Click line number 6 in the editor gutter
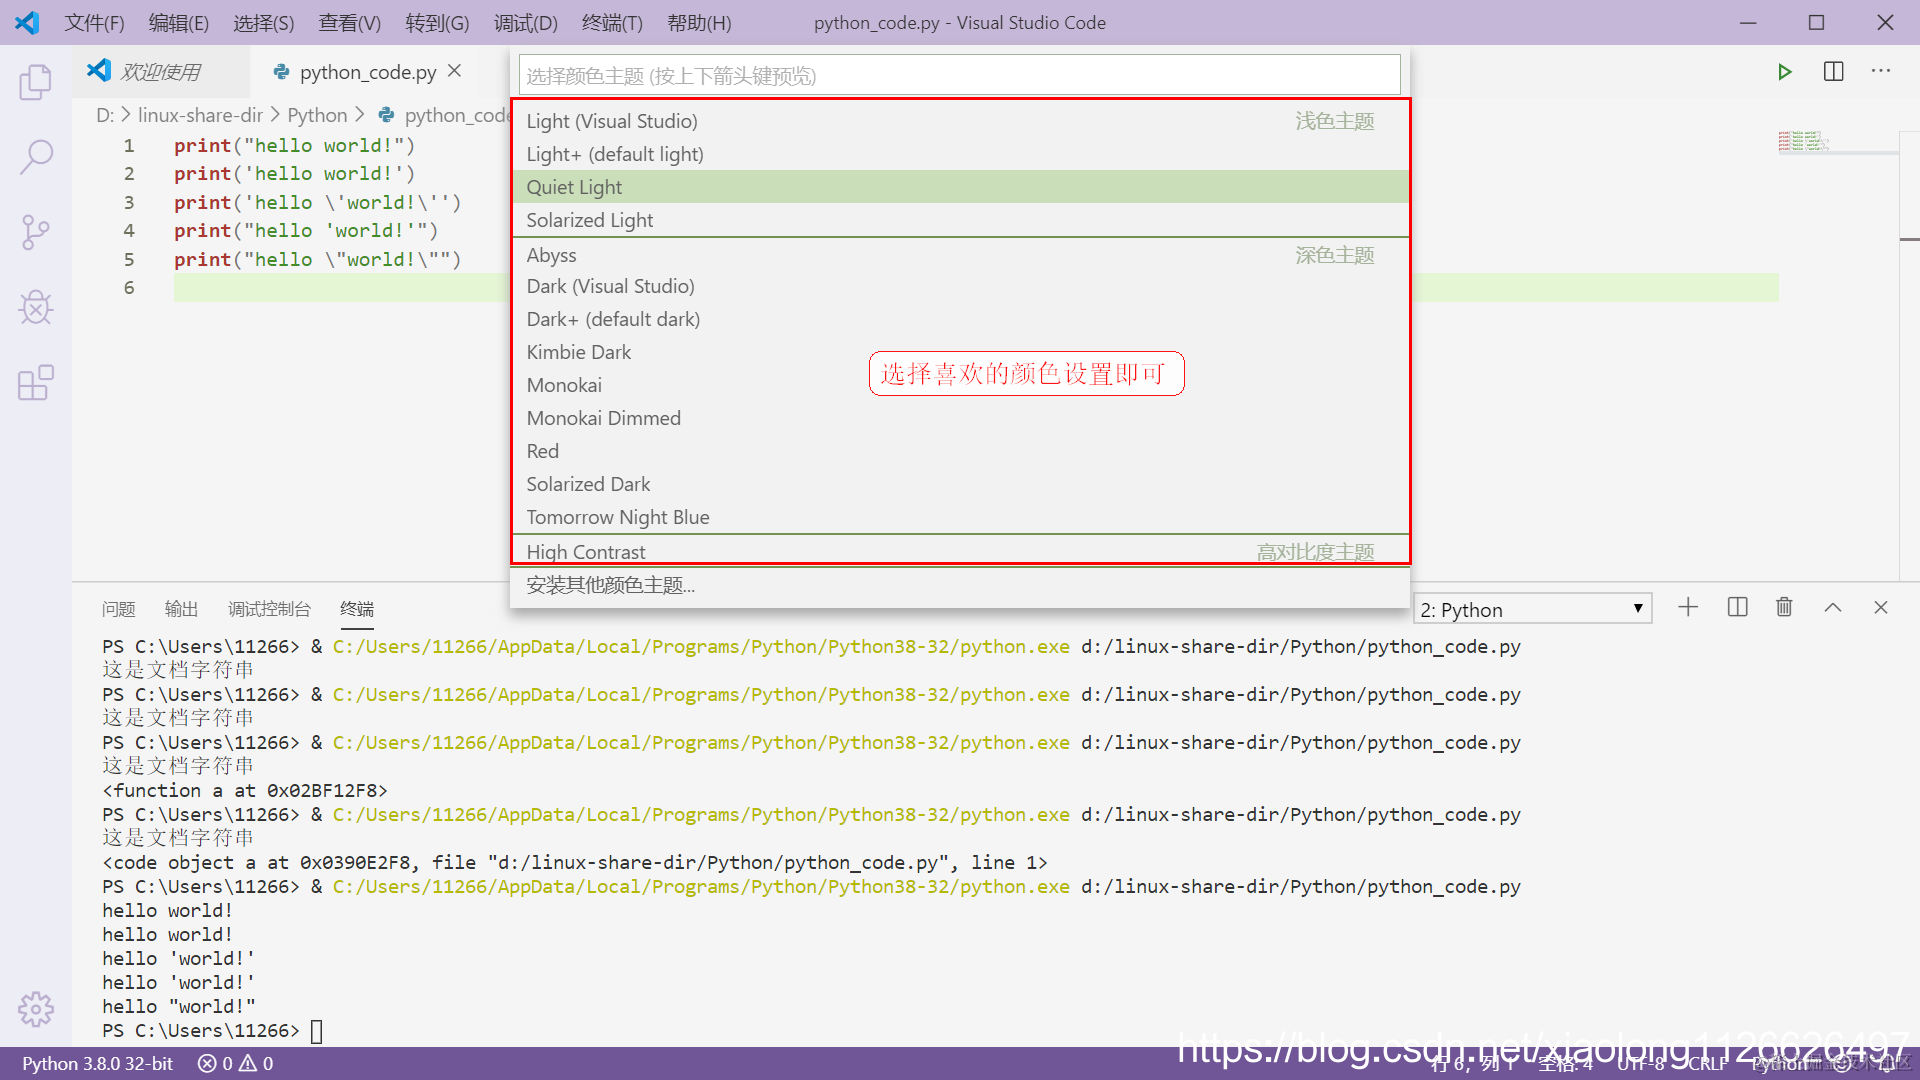This screenshot has width=1920, height=1080. [129, 287]
